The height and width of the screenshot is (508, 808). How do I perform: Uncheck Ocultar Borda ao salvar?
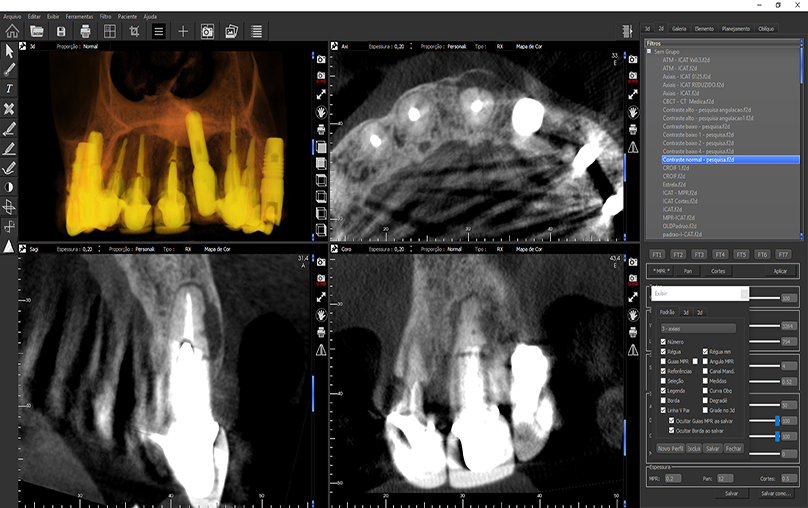click(672, 429)
